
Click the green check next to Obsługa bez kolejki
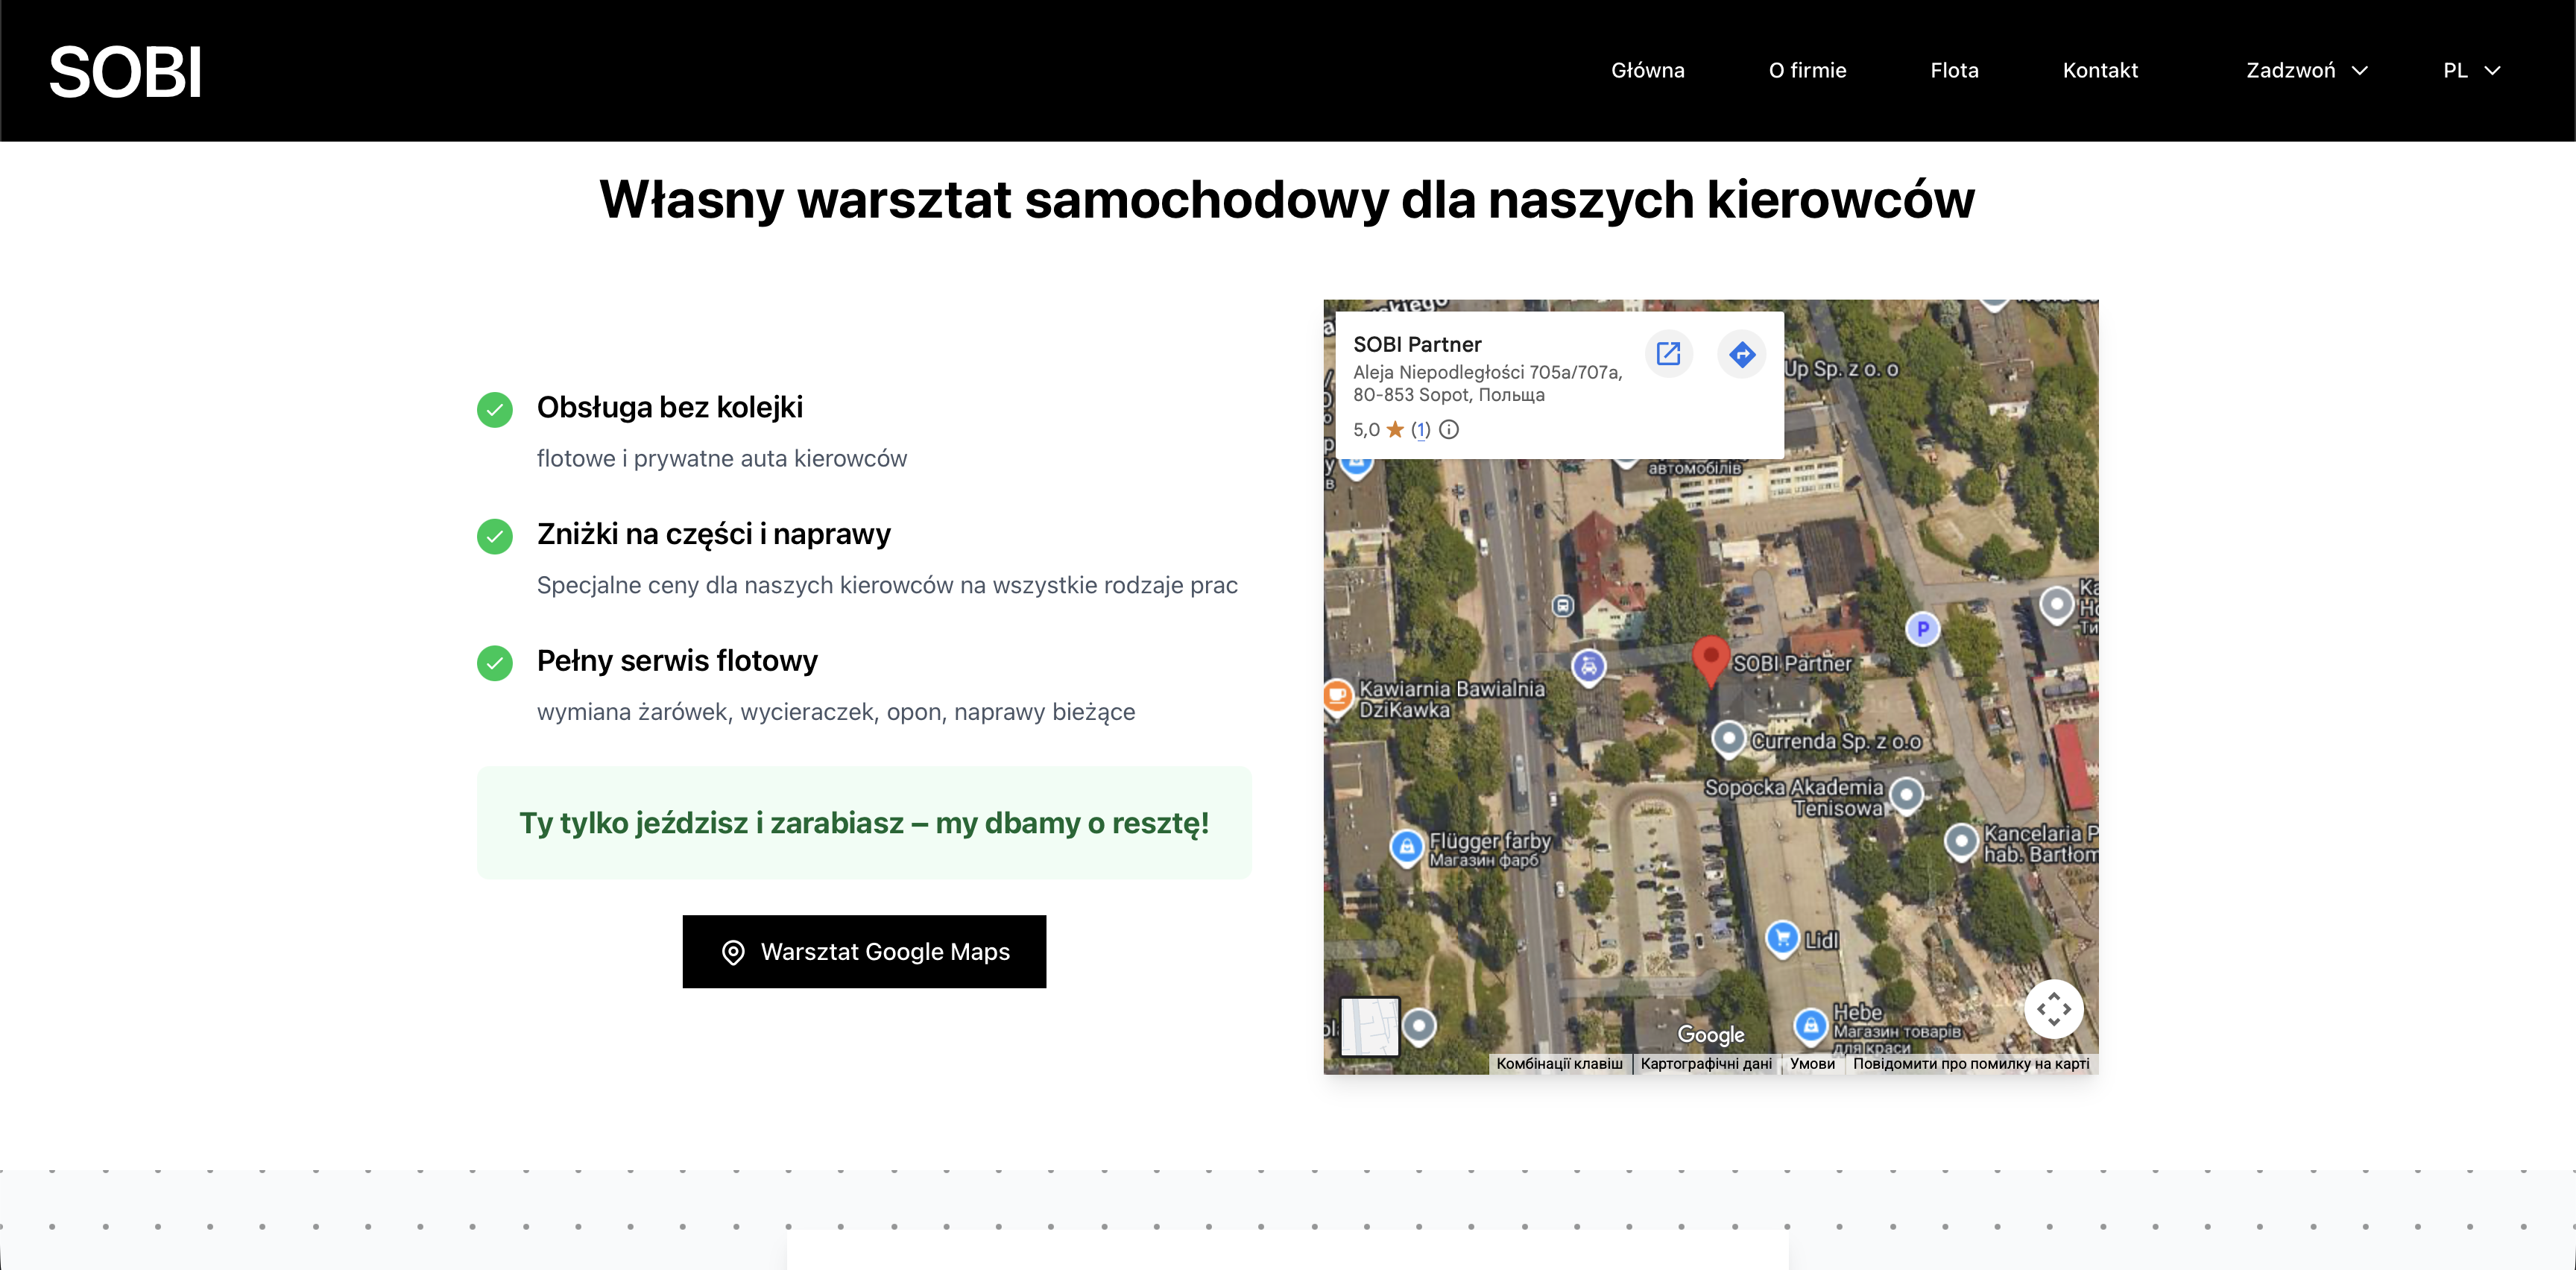click(494, 409)
